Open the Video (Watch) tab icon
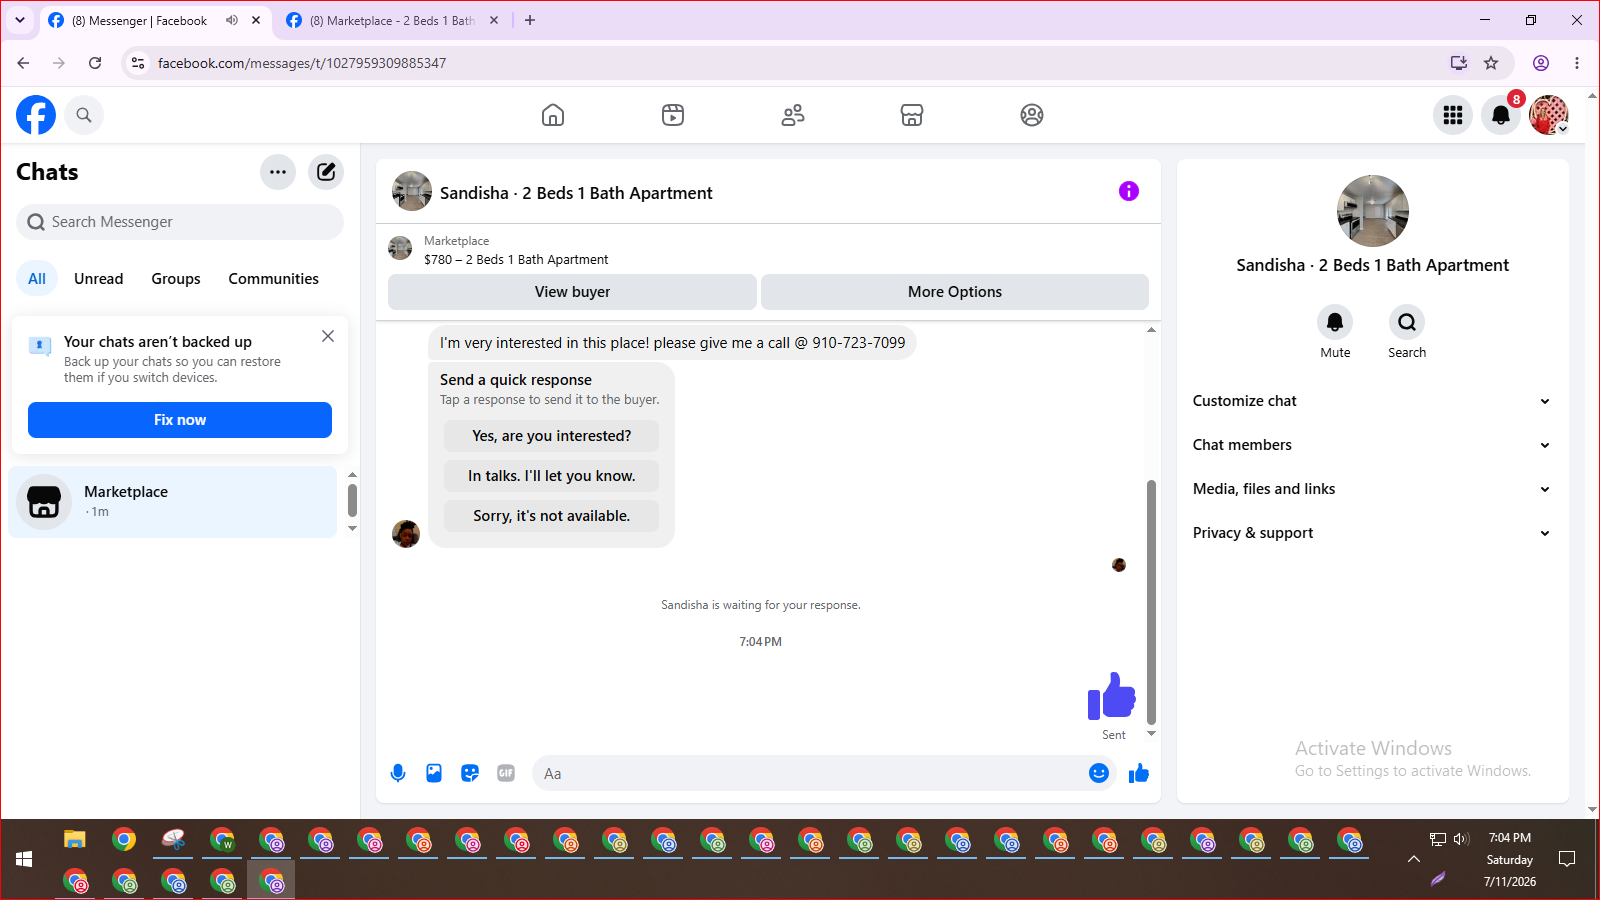Image resolution: width=1600 pixels, height=900 pixels. pyautogui.click(x=673, y=115)
